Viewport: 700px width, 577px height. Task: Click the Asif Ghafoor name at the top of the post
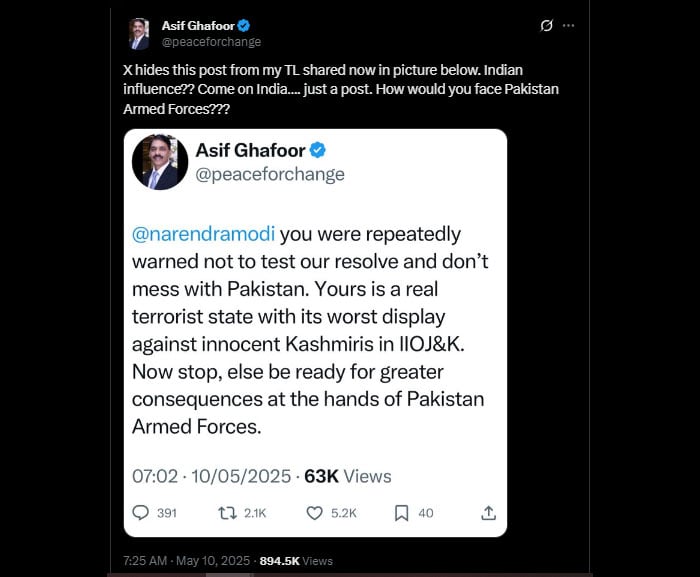(x=198, y=26)
